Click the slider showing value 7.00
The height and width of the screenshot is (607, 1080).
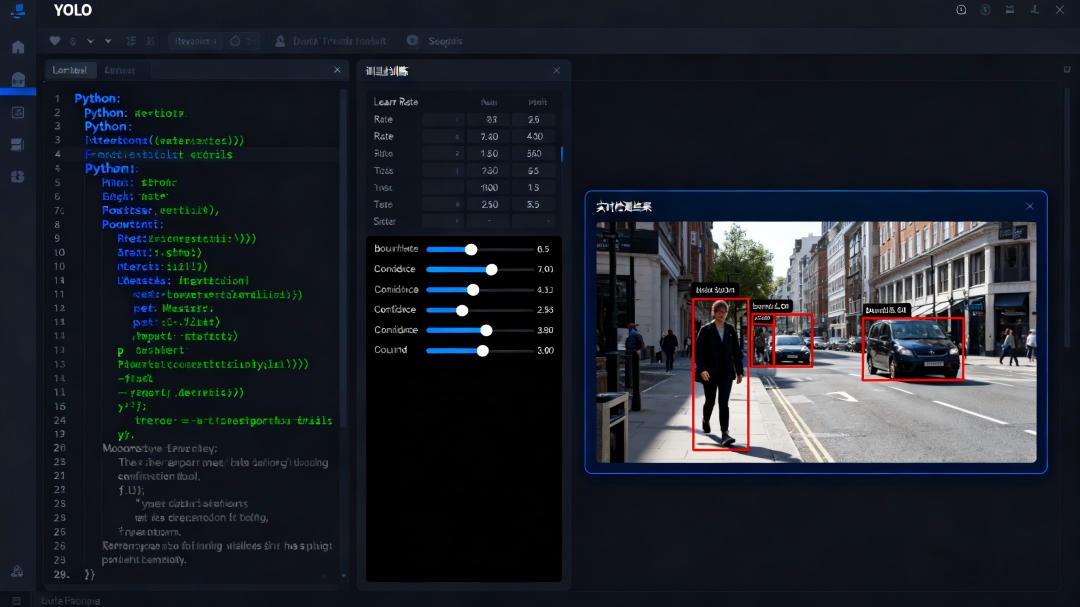pos(491,269)
